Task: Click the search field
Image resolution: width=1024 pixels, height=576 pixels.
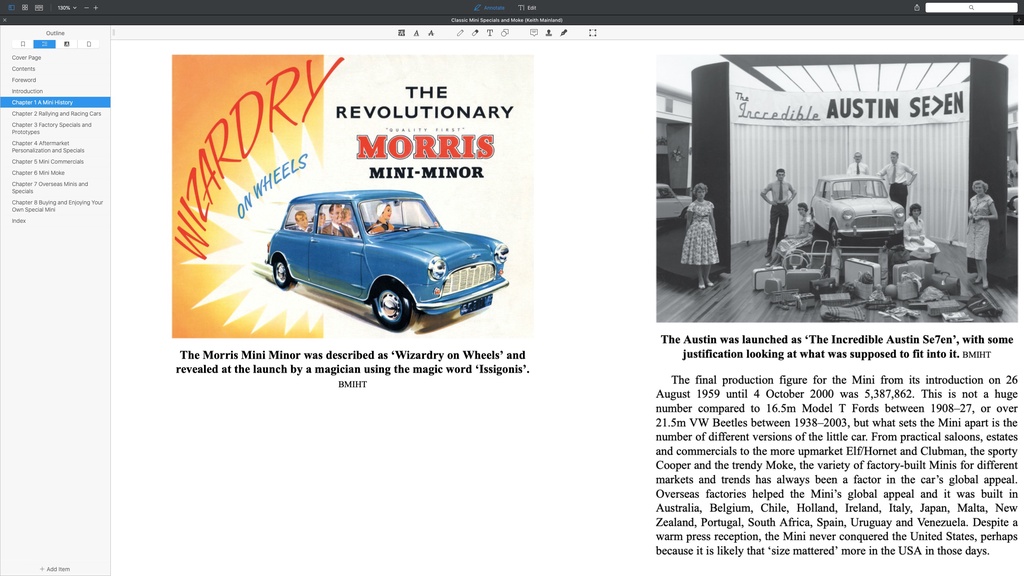Action: pyautogui.click(x=970, y=7)
